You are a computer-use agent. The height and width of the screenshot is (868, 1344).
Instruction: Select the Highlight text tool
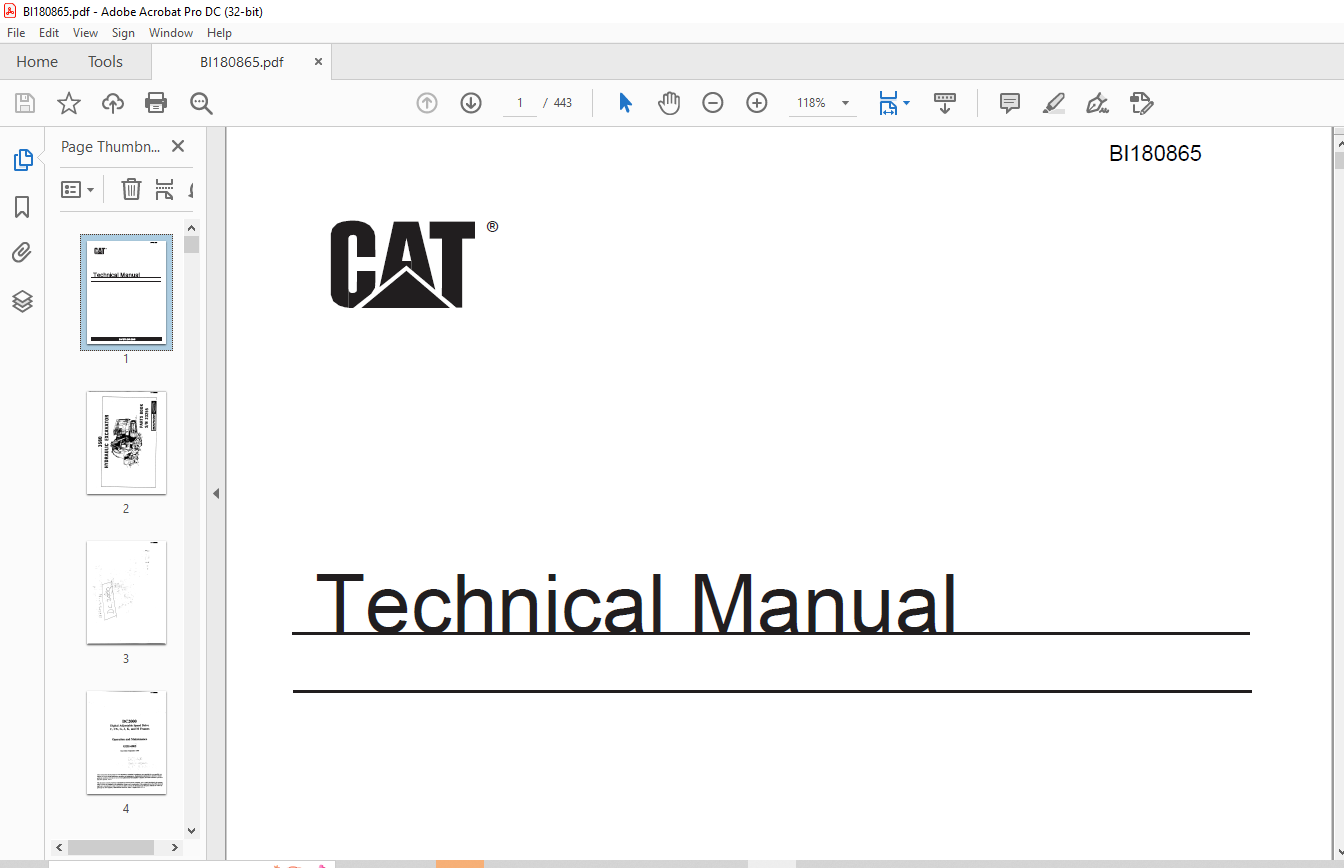1053,103
